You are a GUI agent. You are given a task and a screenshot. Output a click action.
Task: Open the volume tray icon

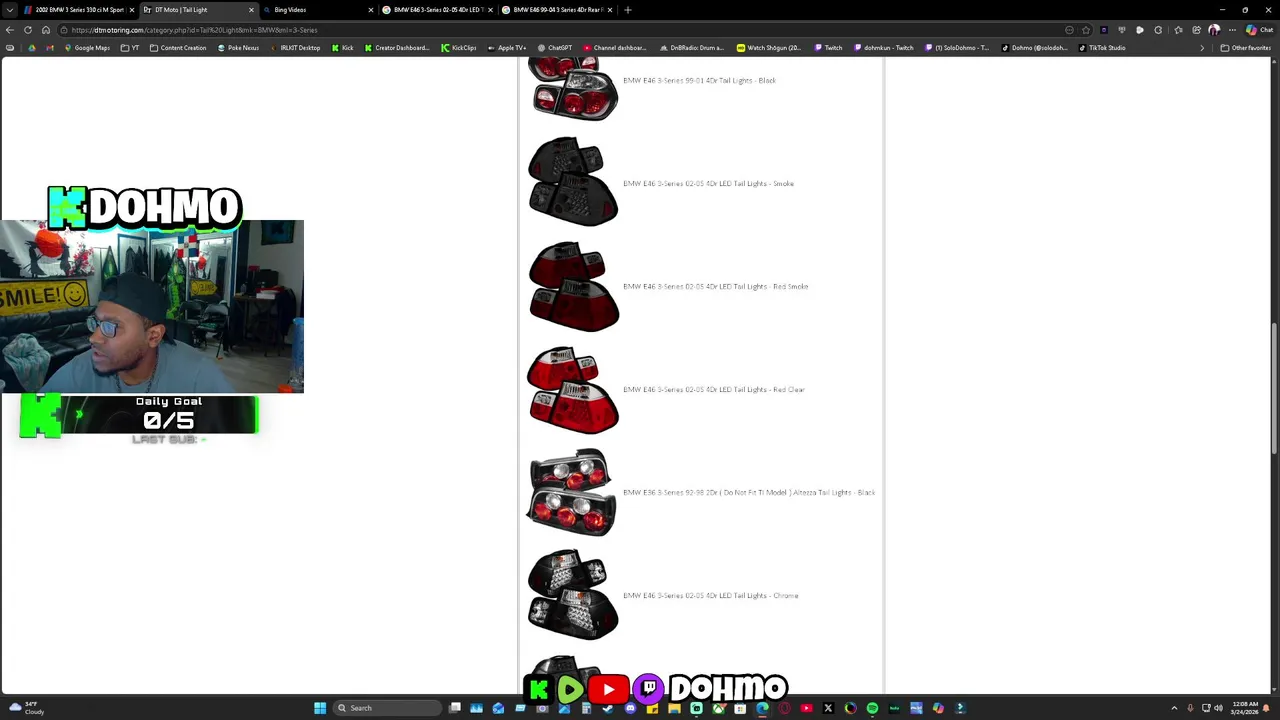[x=1218, y=708]
